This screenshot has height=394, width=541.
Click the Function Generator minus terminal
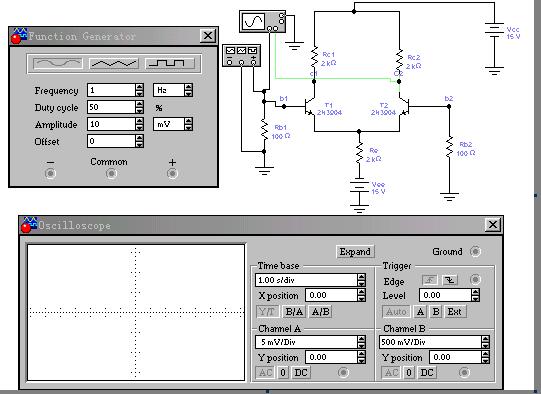[50, 173]
